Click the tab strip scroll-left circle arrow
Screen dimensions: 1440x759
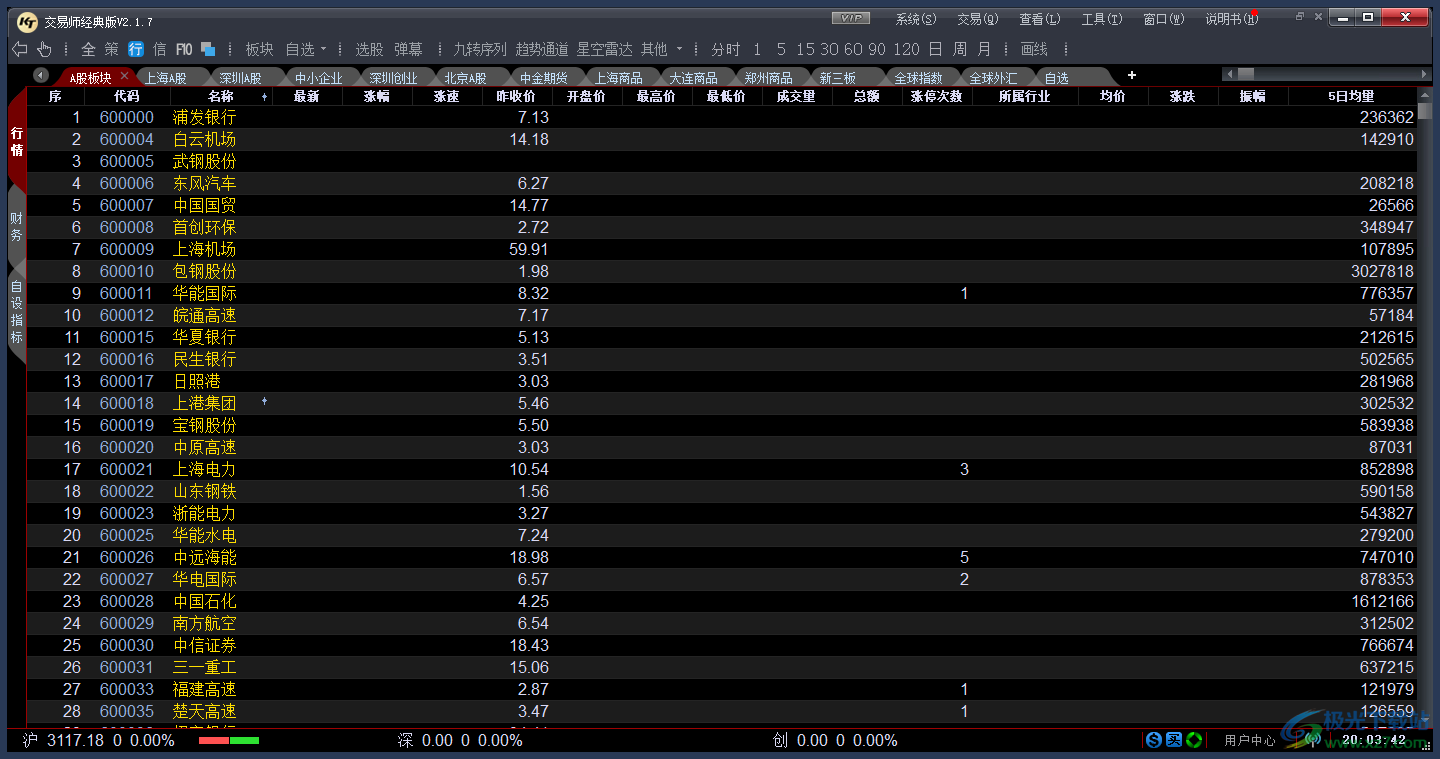(41, 75)
